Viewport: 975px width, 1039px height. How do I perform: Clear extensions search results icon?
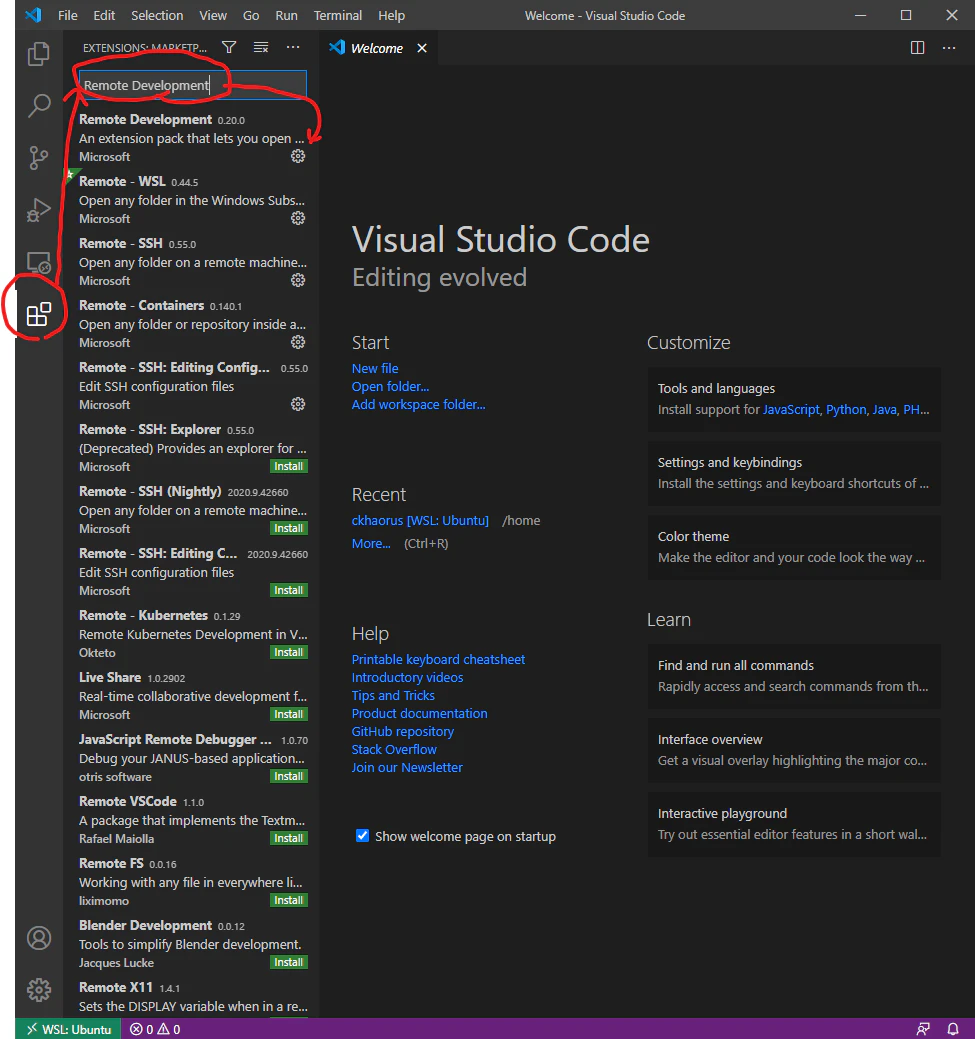261,47
